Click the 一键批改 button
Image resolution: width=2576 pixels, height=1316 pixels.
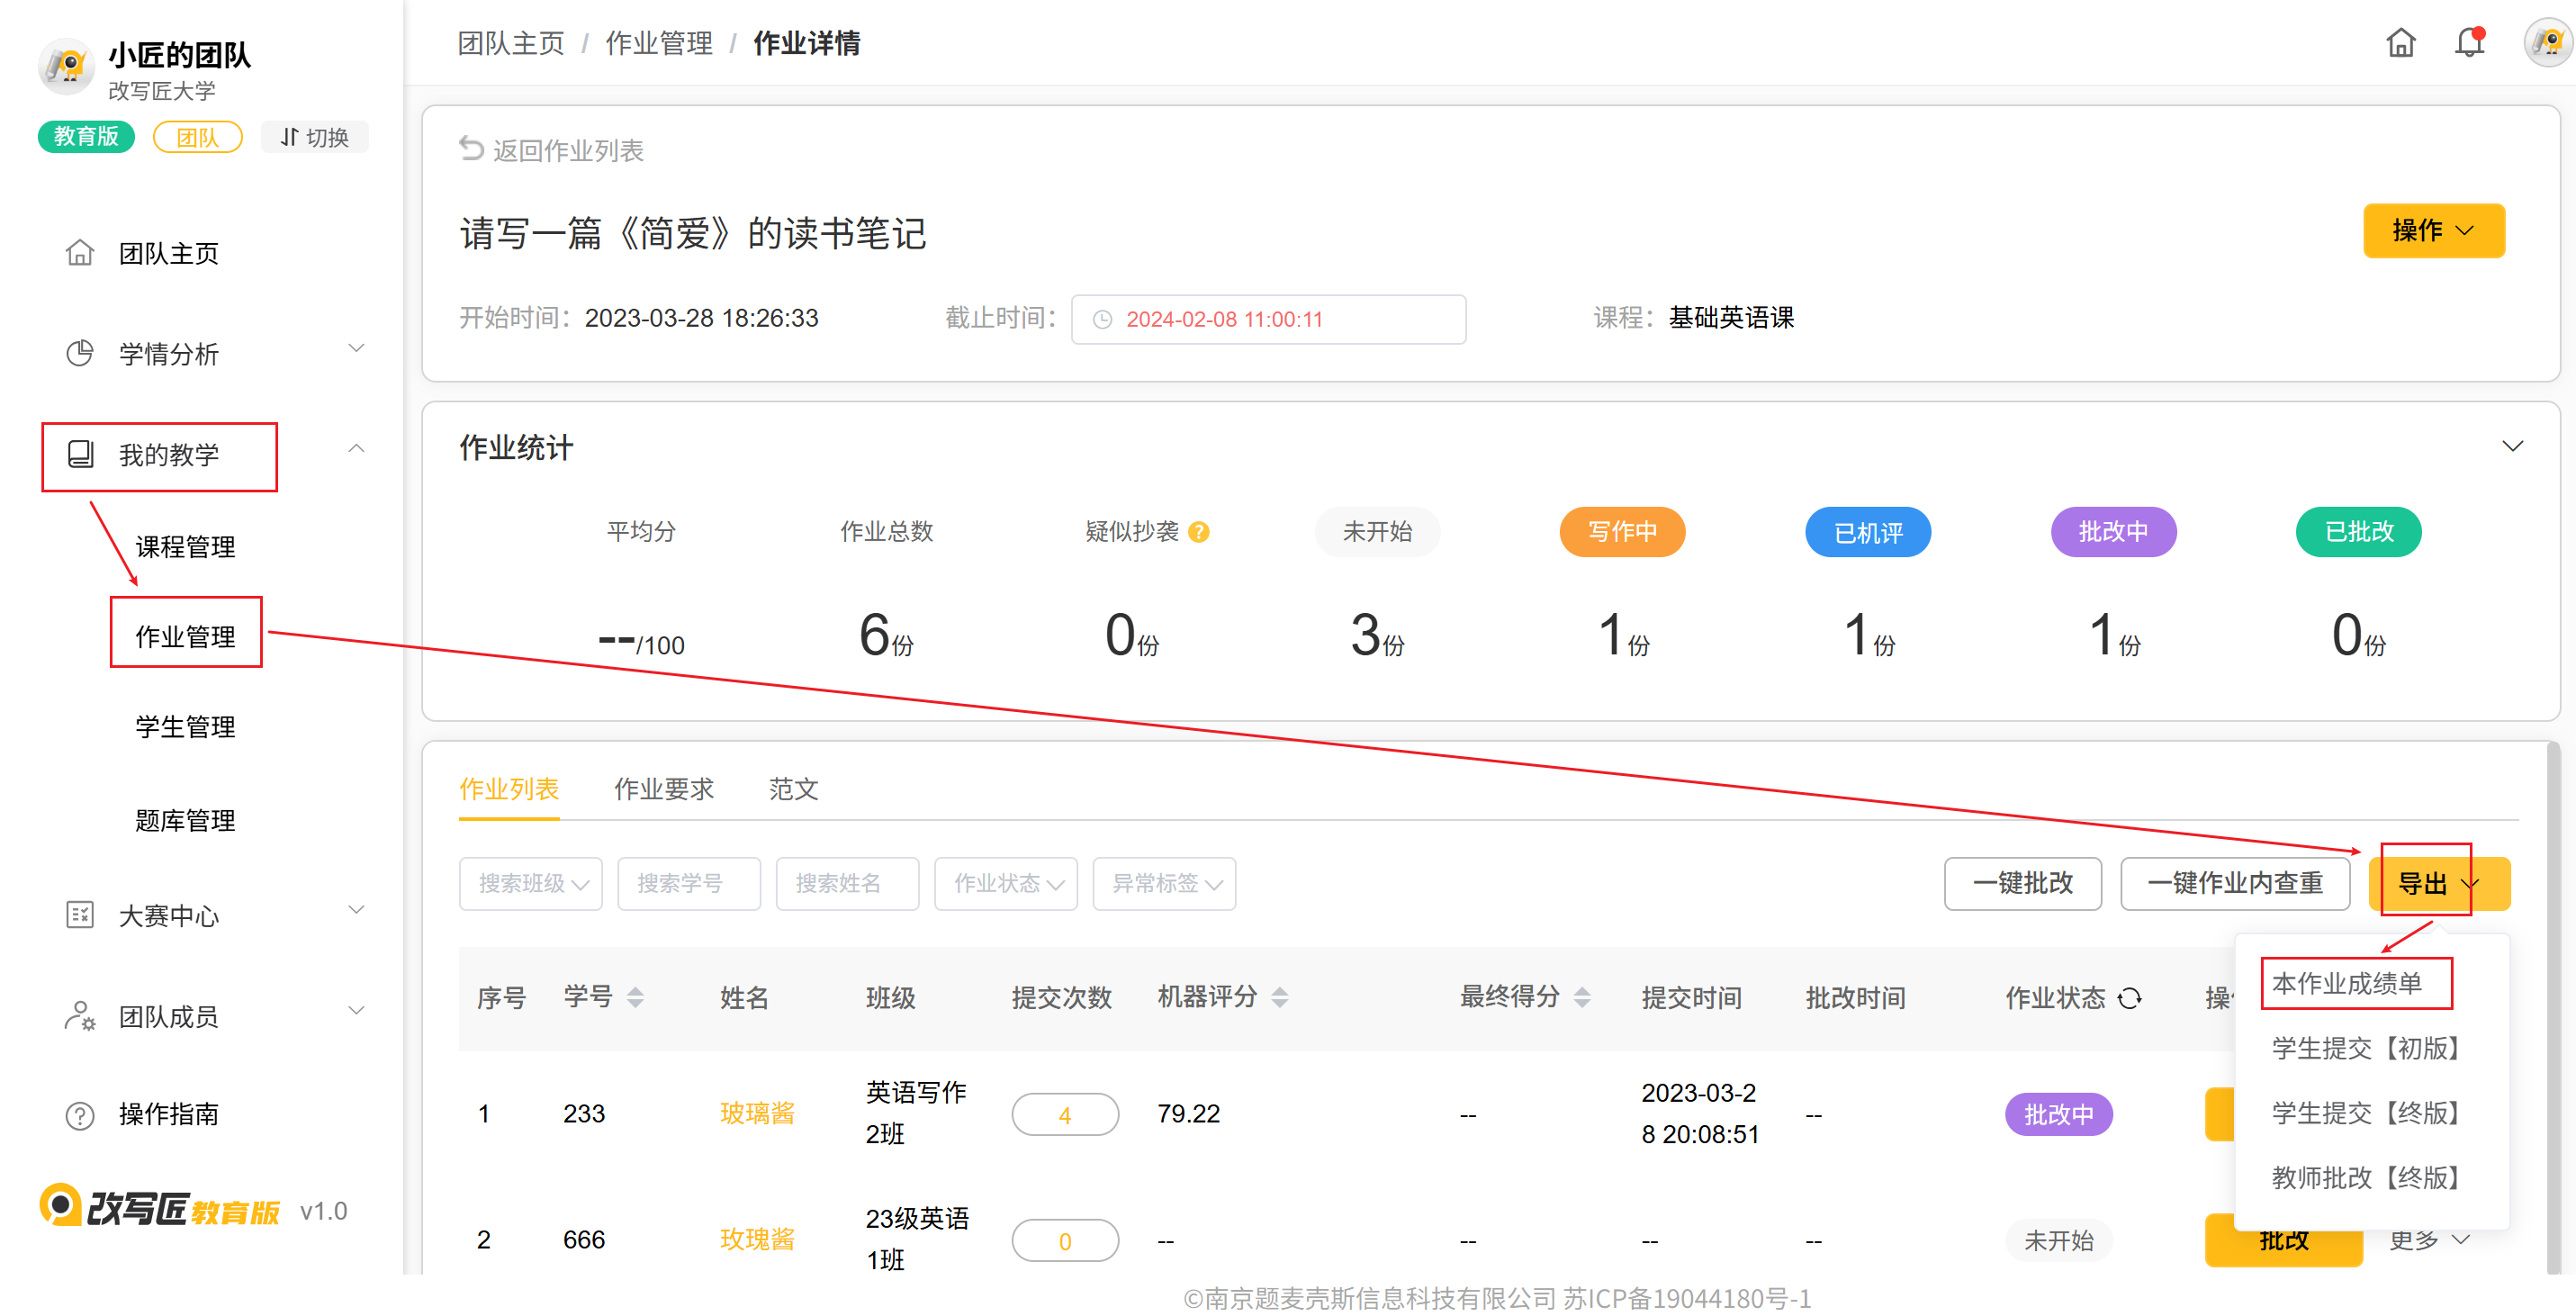tap(2022, 884)
